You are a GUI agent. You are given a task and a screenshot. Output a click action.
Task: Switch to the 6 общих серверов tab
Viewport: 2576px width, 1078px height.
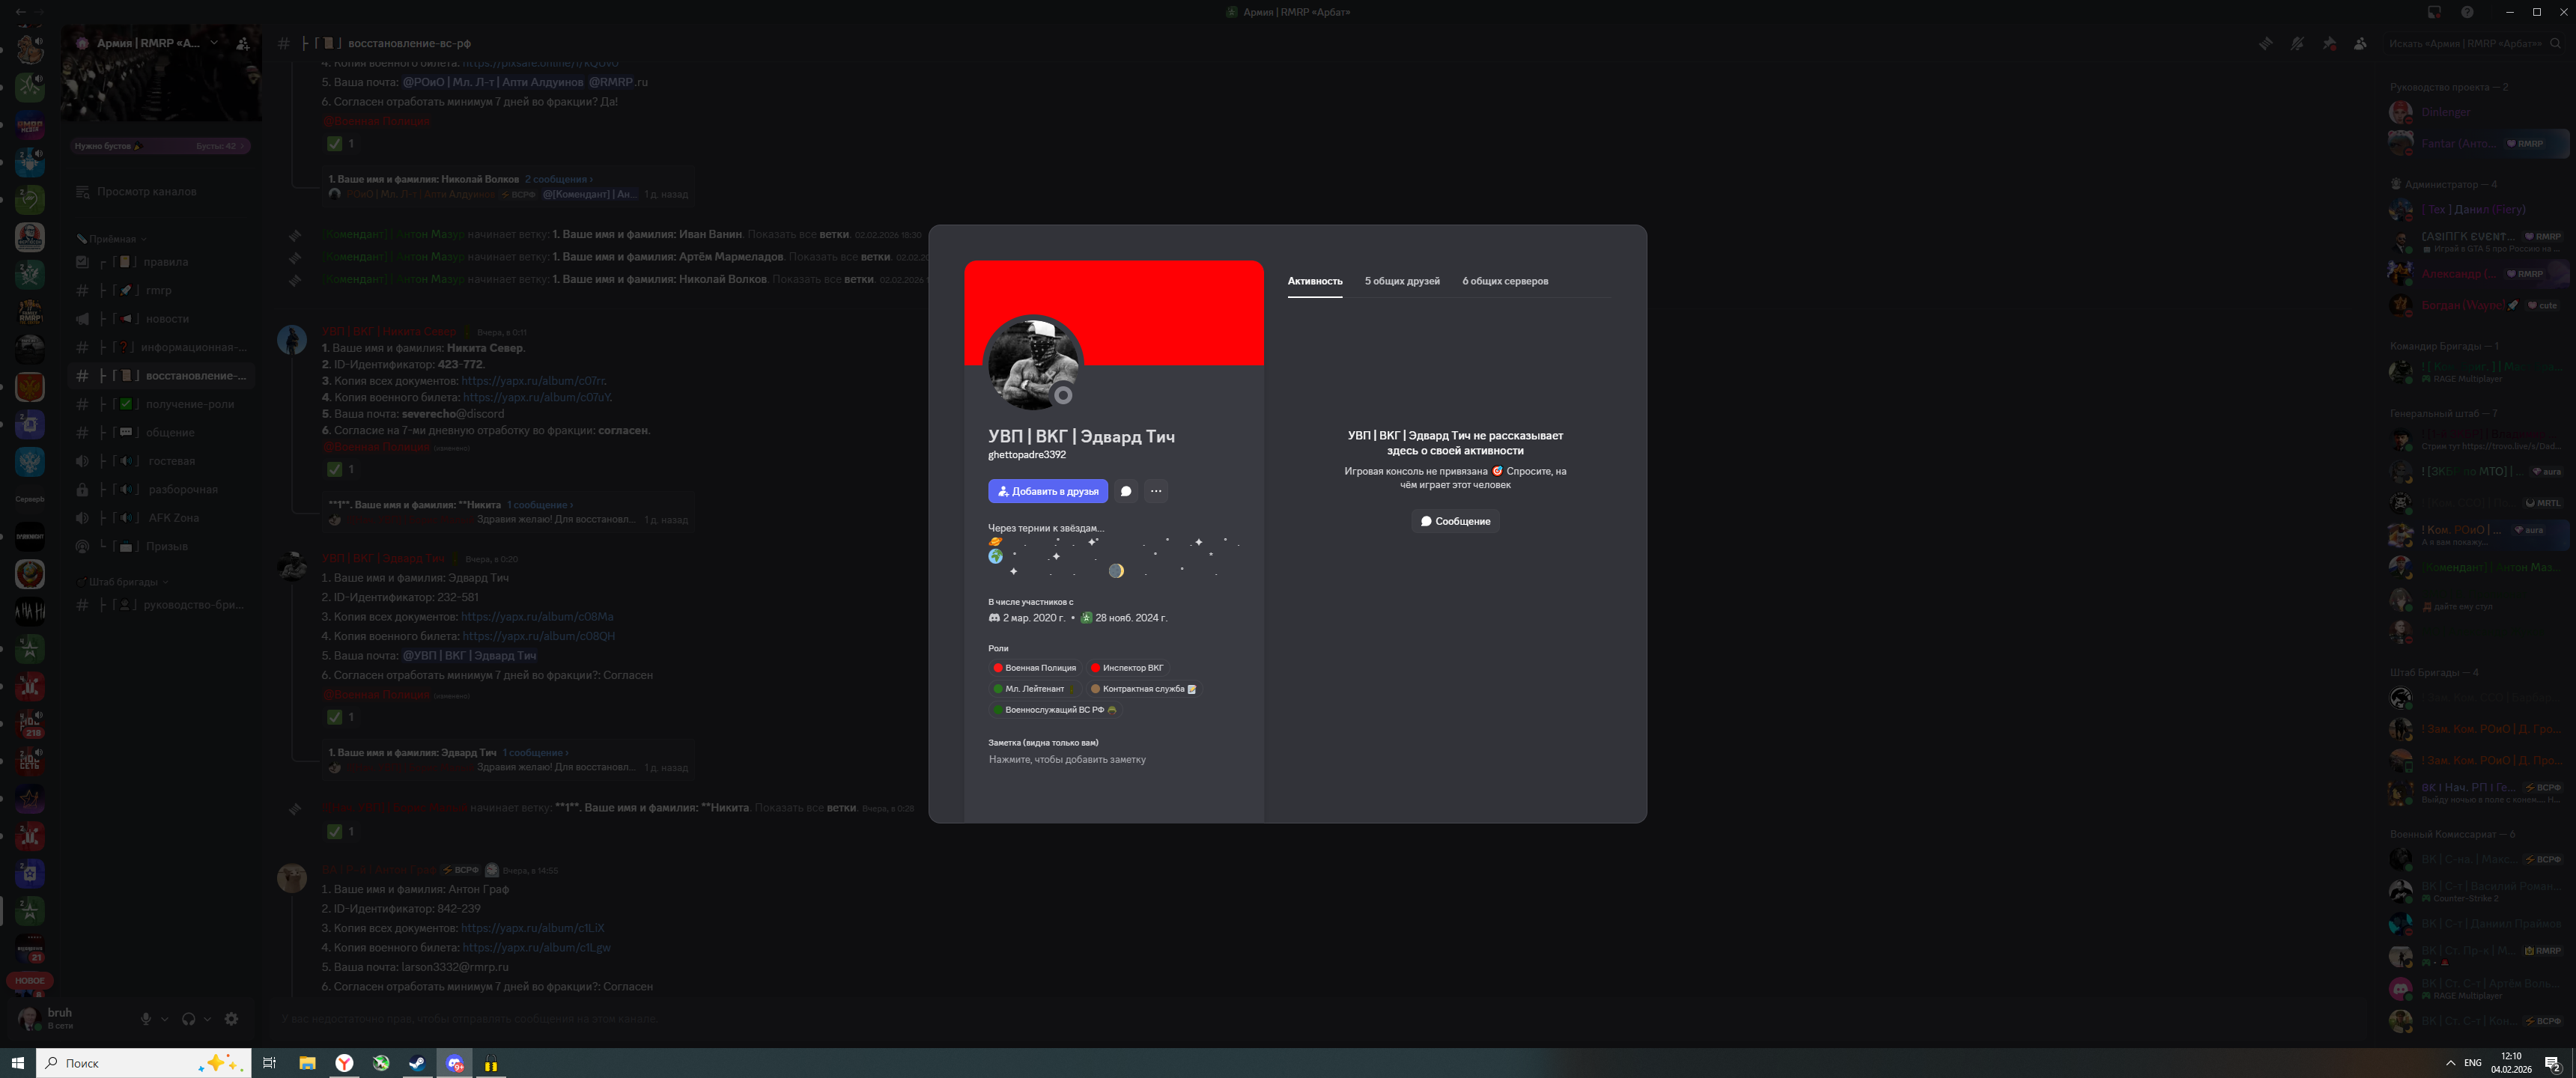point(1505,281)
